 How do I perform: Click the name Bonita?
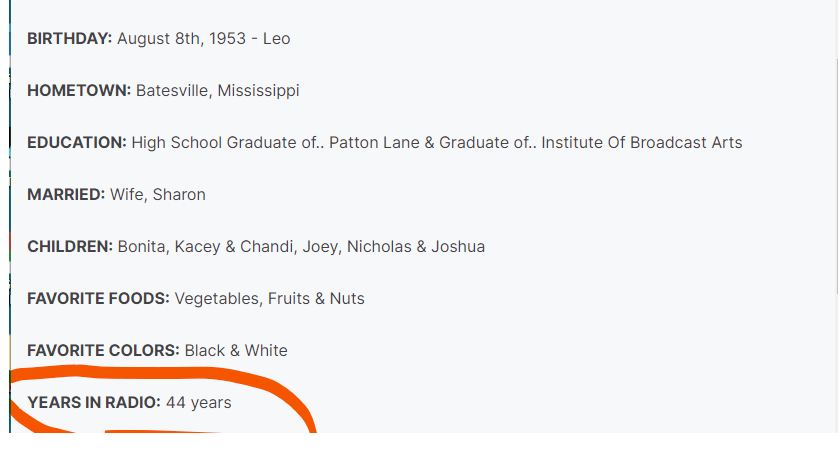[x=141, y=247]
